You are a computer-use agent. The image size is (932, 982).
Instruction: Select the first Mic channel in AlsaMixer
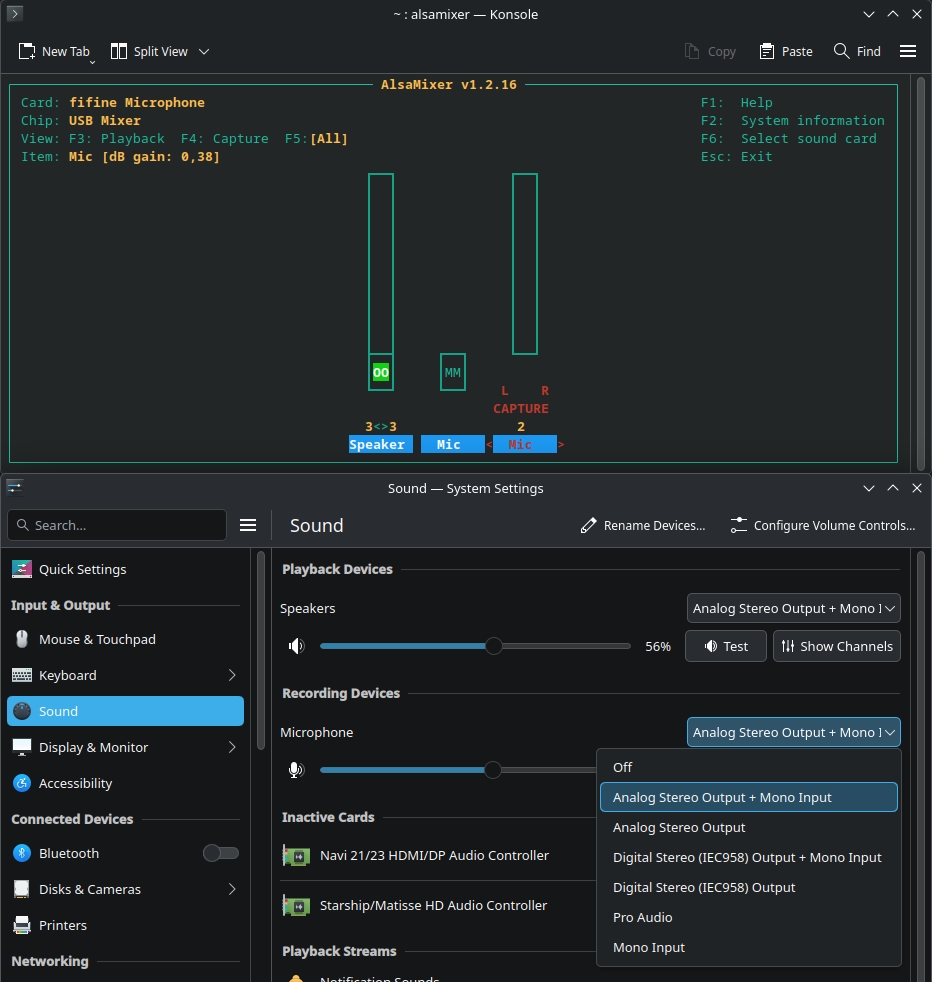452,444
